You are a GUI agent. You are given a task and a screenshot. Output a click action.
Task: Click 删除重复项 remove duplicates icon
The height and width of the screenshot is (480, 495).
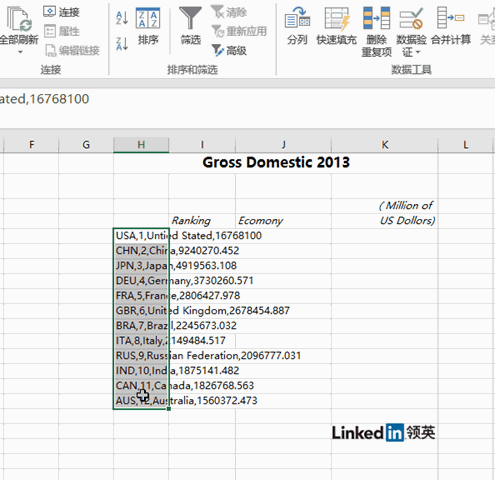[377, 32]
